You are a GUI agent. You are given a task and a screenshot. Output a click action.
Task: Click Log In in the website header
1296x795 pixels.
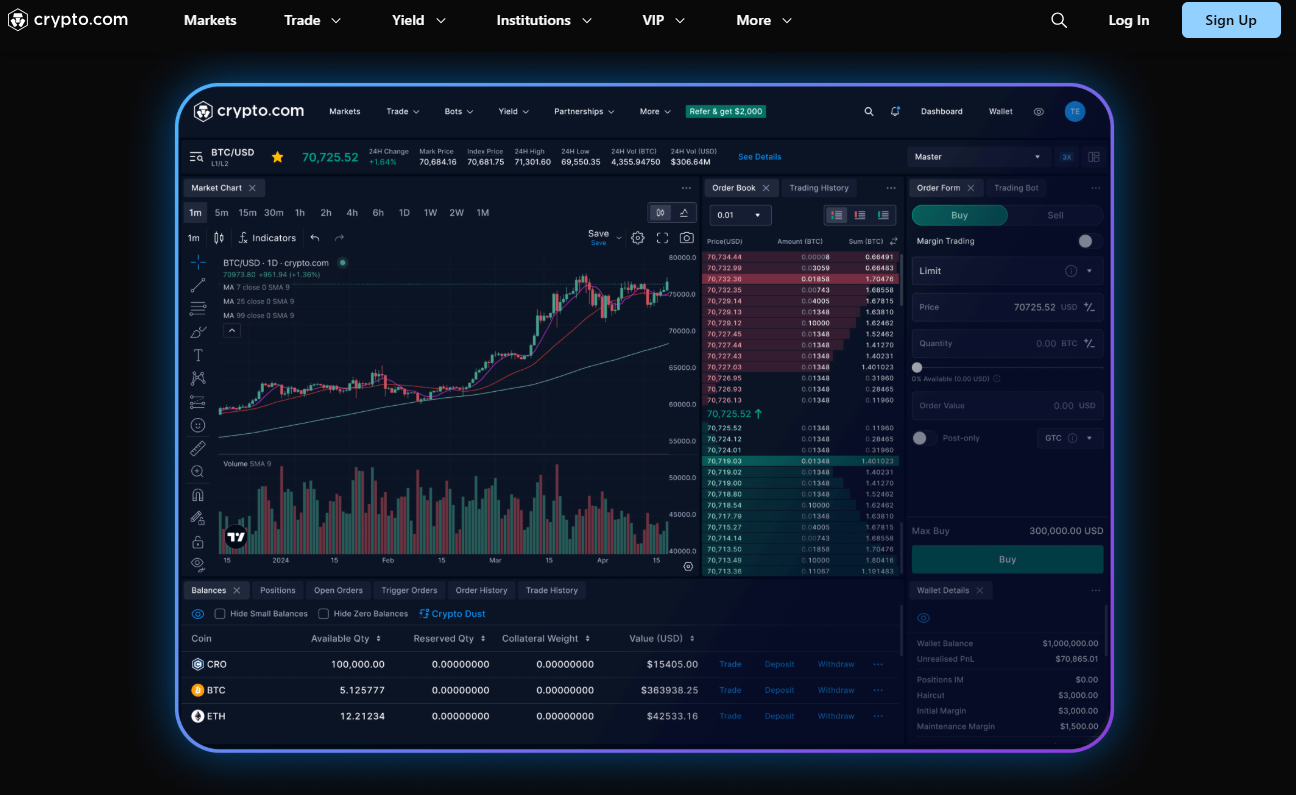[x=1129, y=20]
